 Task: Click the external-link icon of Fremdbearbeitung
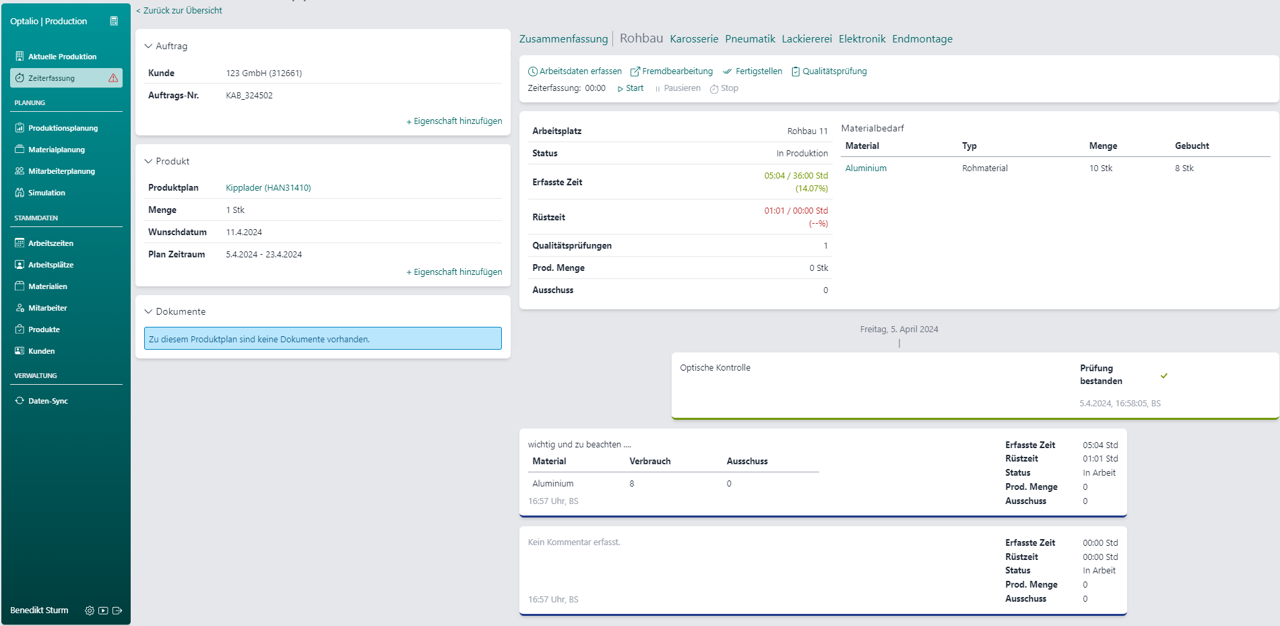point(635,72)
